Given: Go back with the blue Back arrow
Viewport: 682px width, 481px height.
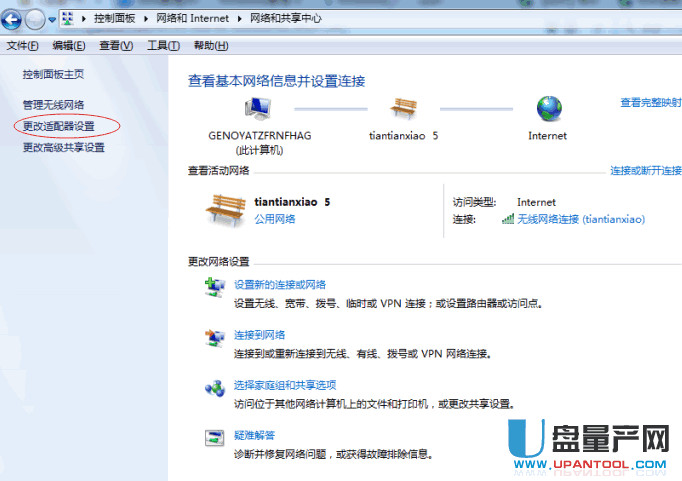Looking at the screenshot, I should click(11, 19).
